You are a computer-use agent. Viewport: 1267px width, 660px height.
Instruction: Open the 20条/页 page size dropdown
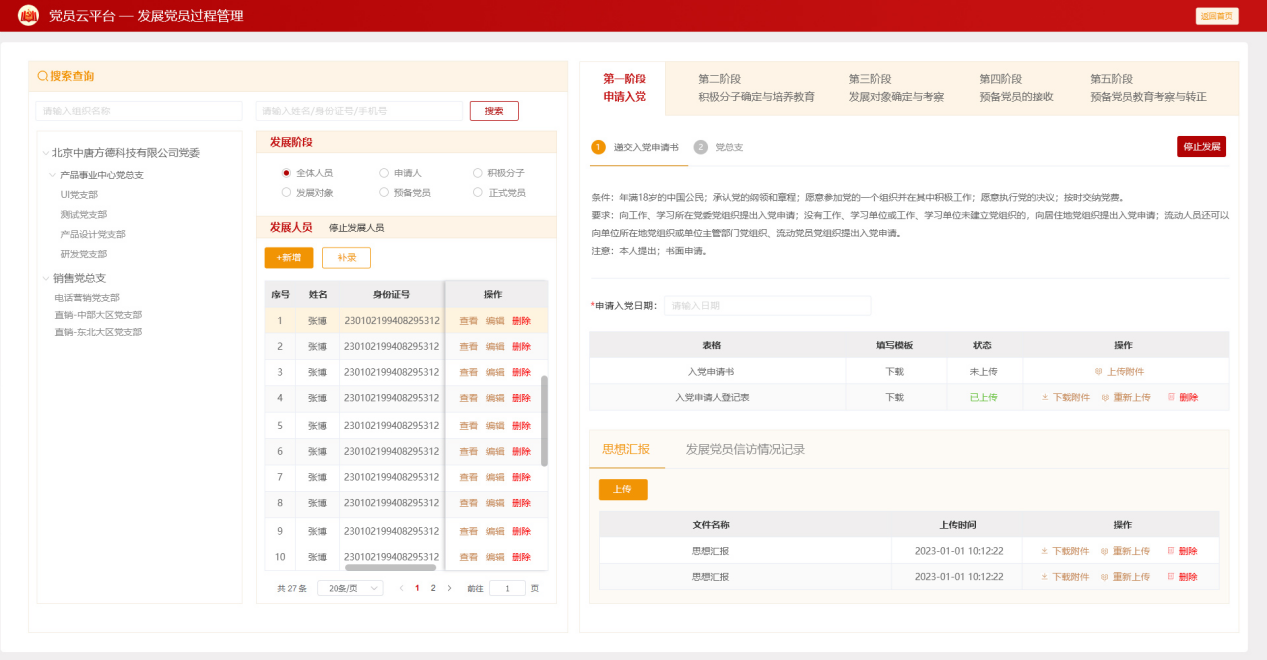(350, 589)
